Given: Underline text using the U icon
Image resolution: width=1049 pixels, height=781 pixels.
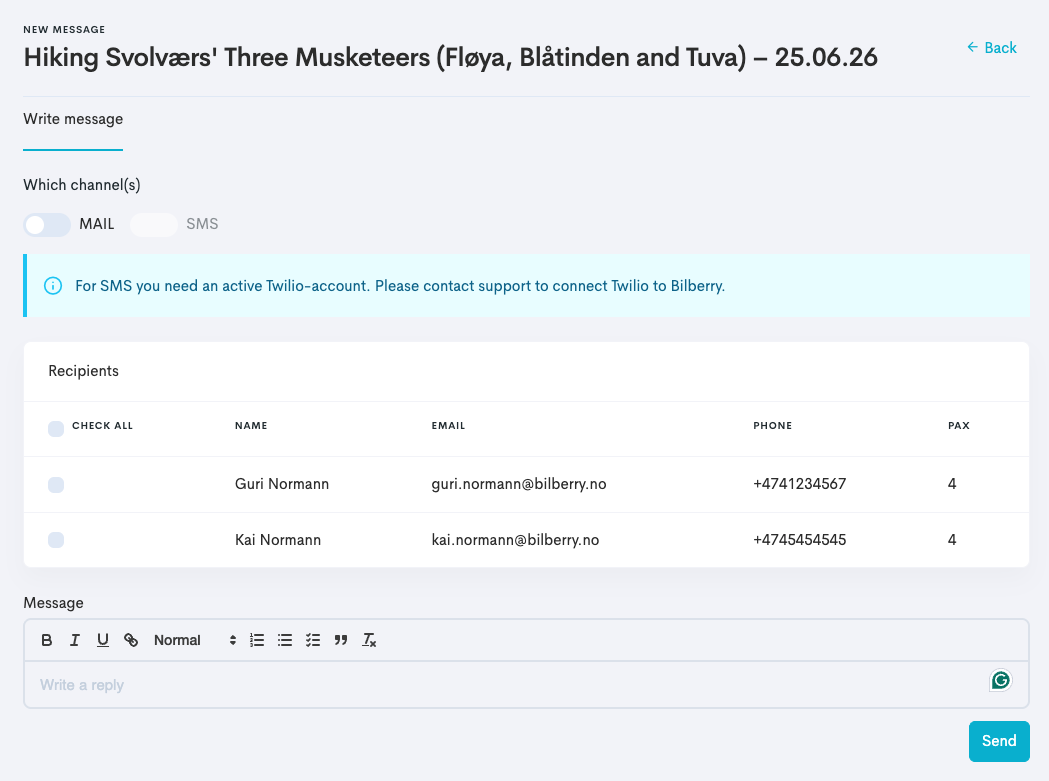Looking at the screenshot, I should [102, 640].
